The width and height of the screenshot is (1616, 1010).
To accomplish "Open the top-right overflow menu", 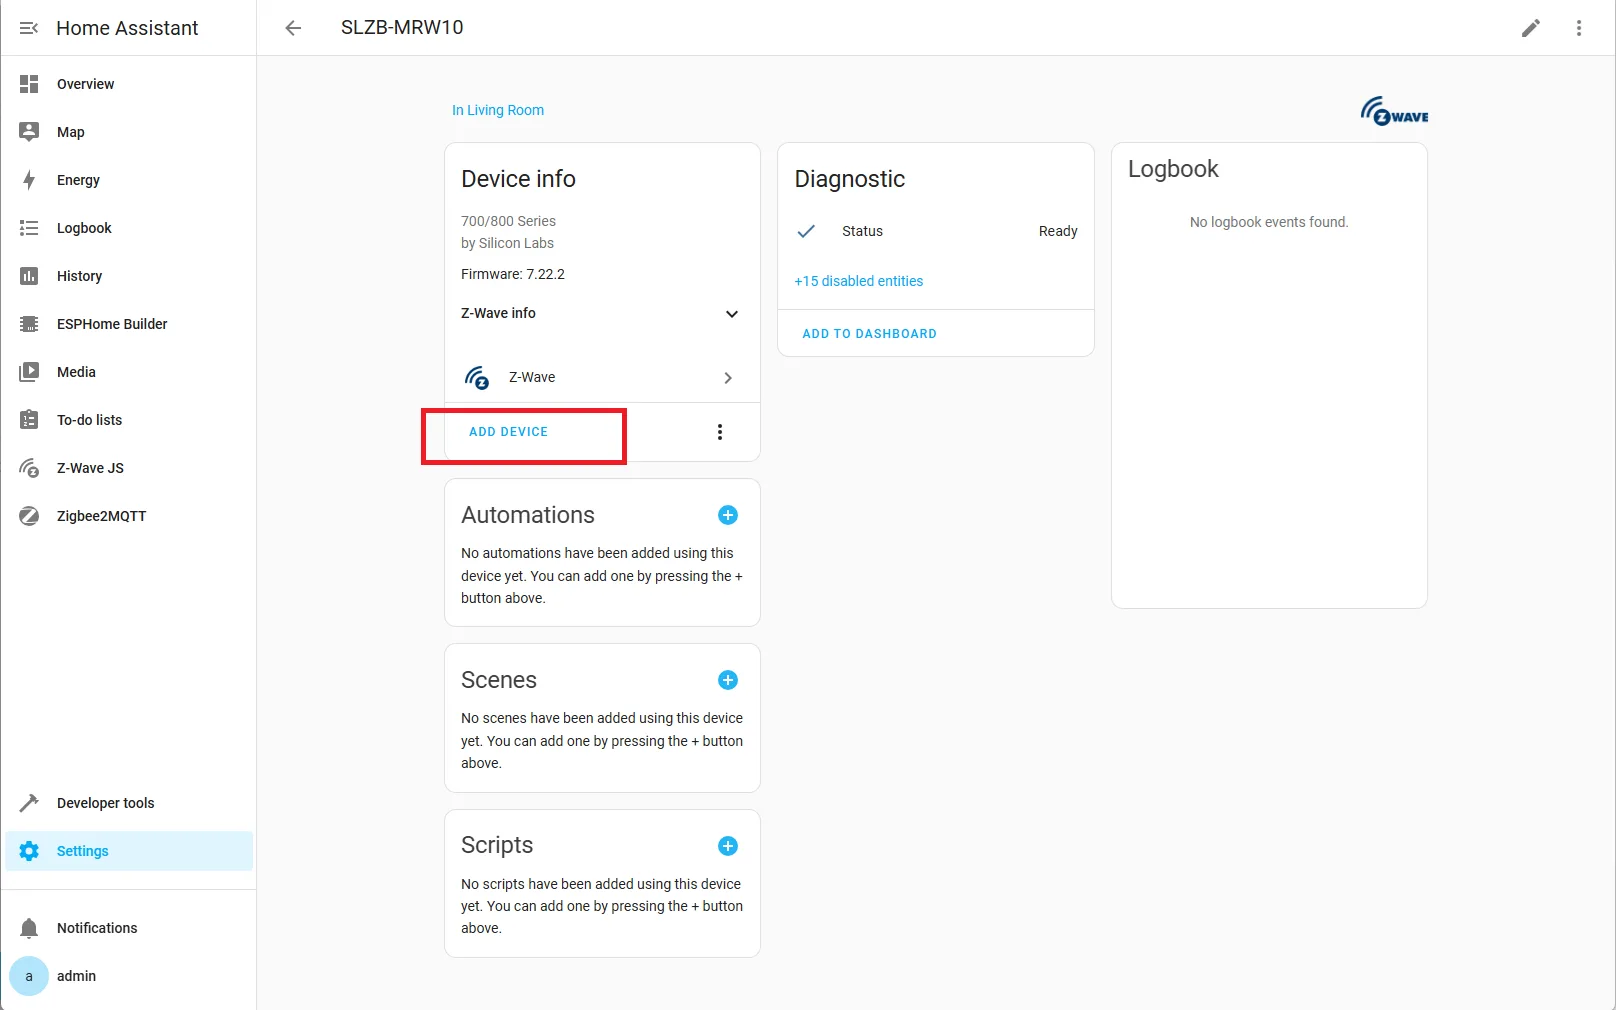I will (x=1578, y=28).
